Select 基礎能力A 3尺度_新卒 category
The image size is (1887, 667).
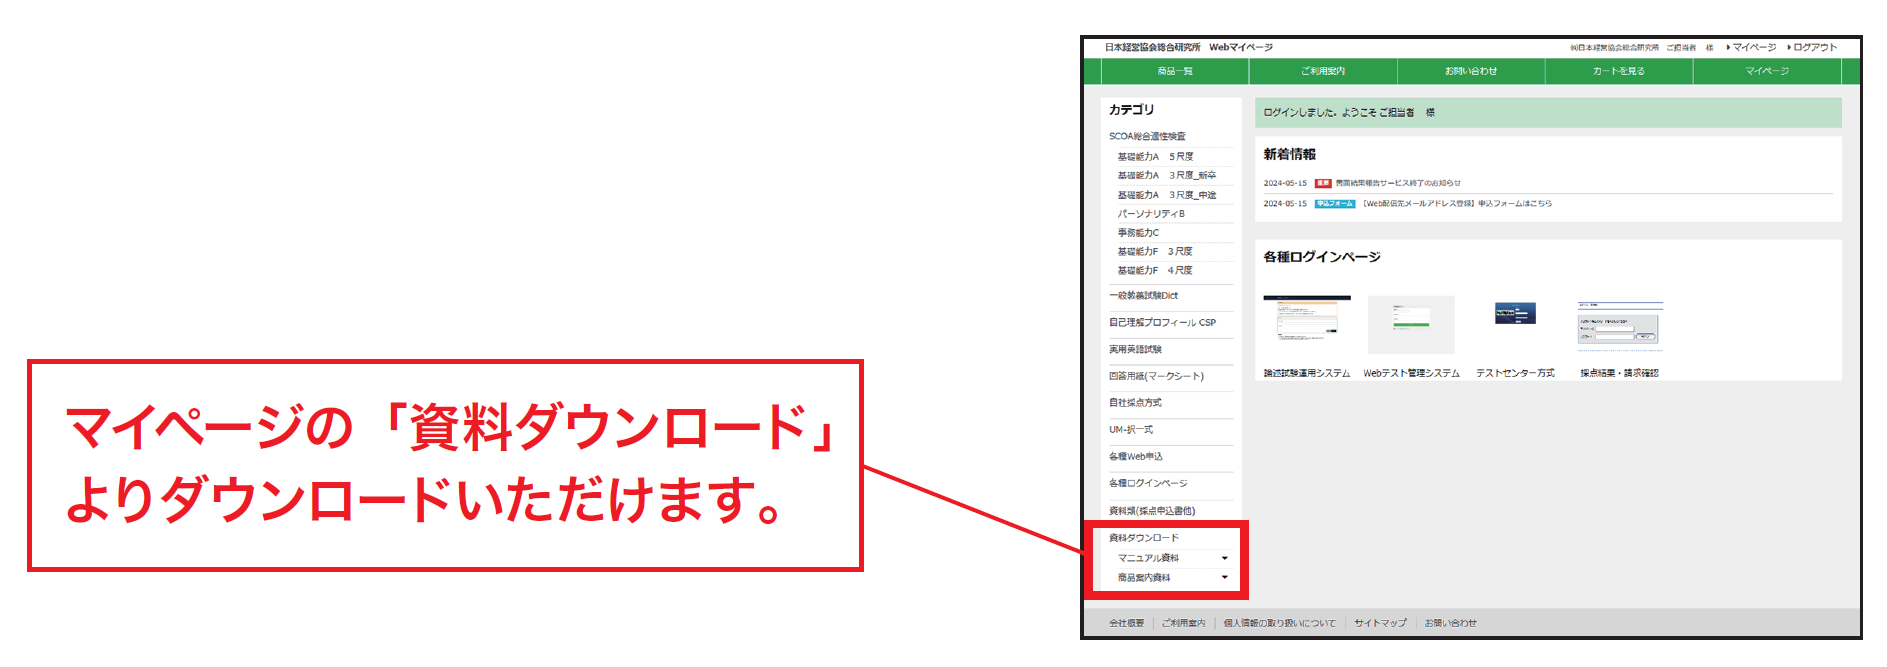tap(1167, 175)
